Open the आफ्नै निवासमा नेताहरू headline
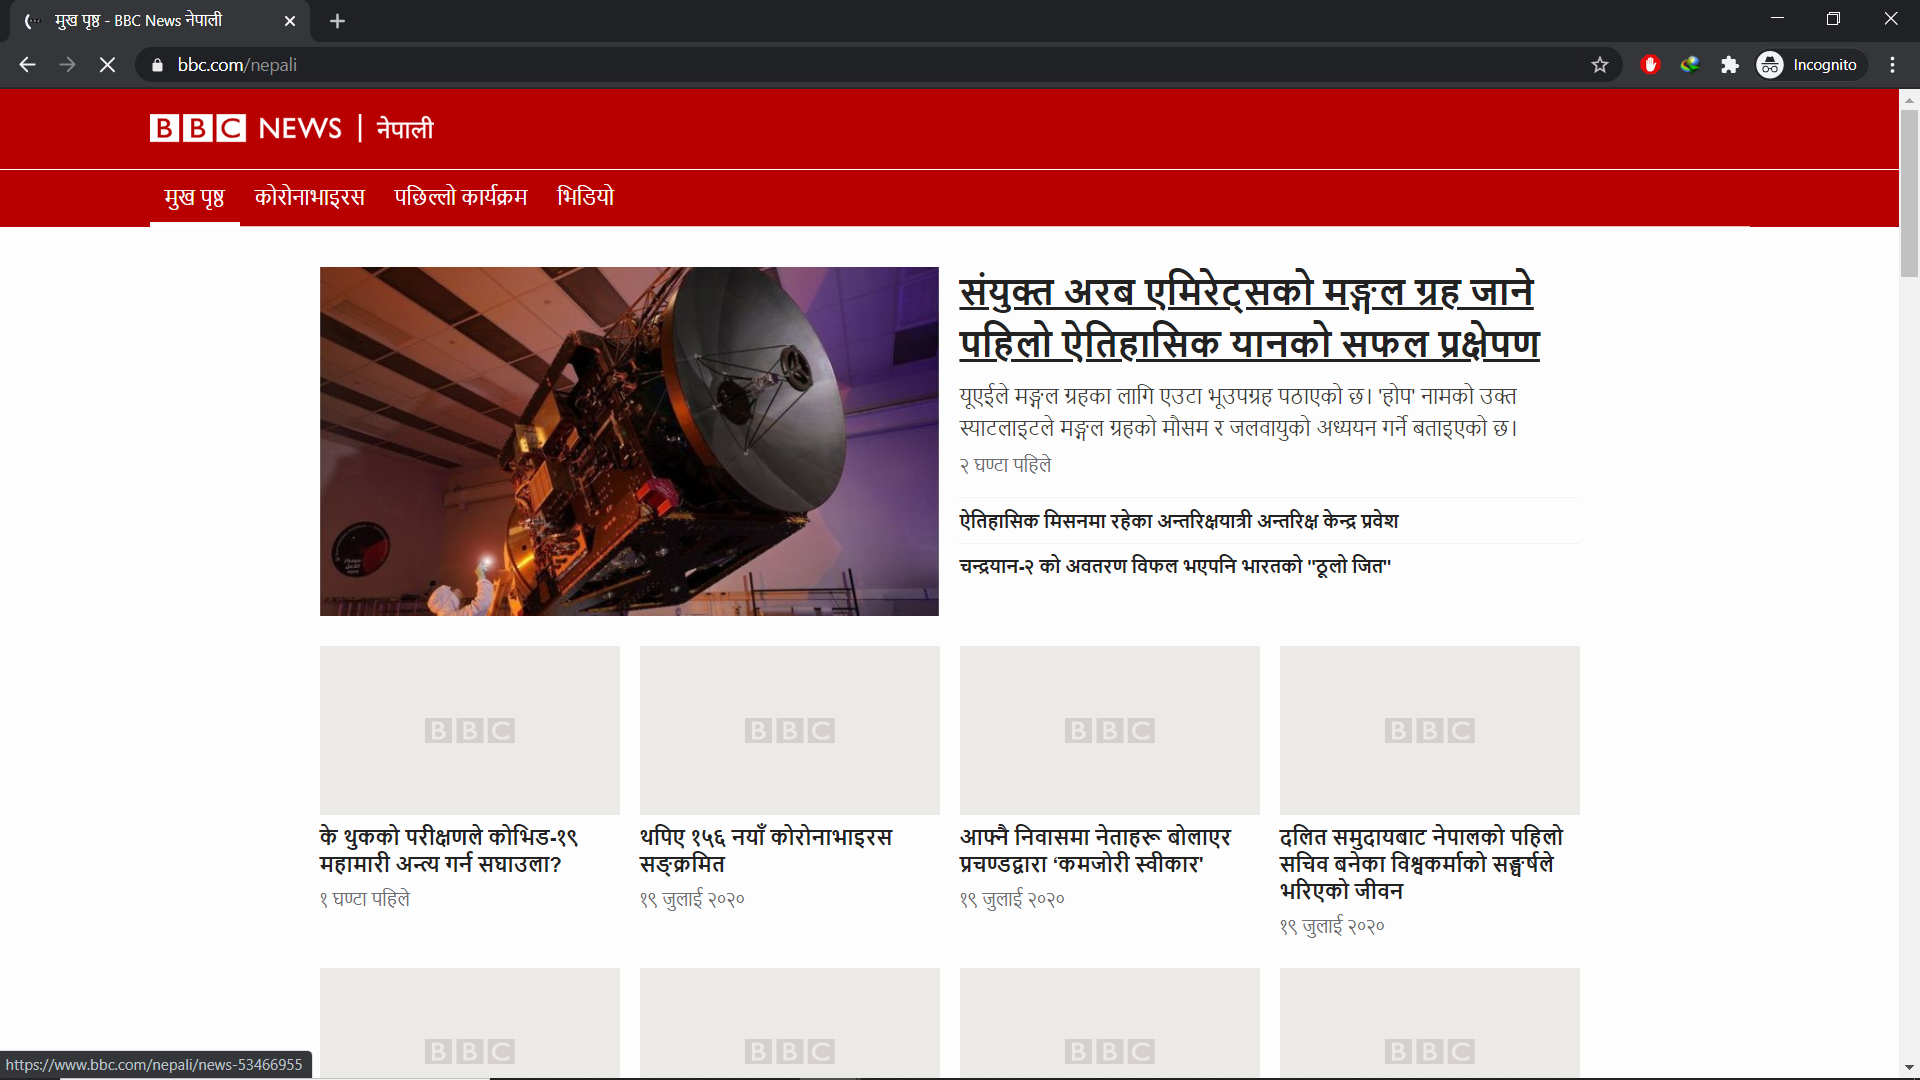Image resolution: width=1920 pixels, height=1080 pixels. [x=1095, y=850]
